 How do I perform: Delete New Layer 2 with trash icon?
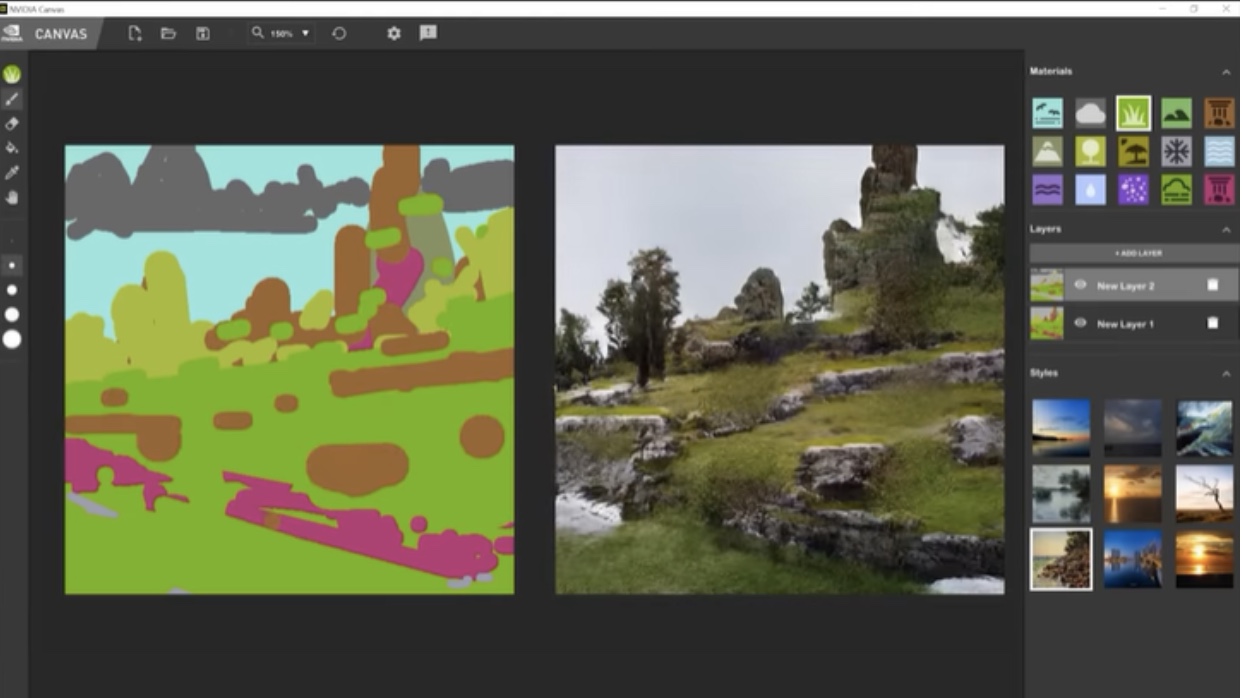1212,285
